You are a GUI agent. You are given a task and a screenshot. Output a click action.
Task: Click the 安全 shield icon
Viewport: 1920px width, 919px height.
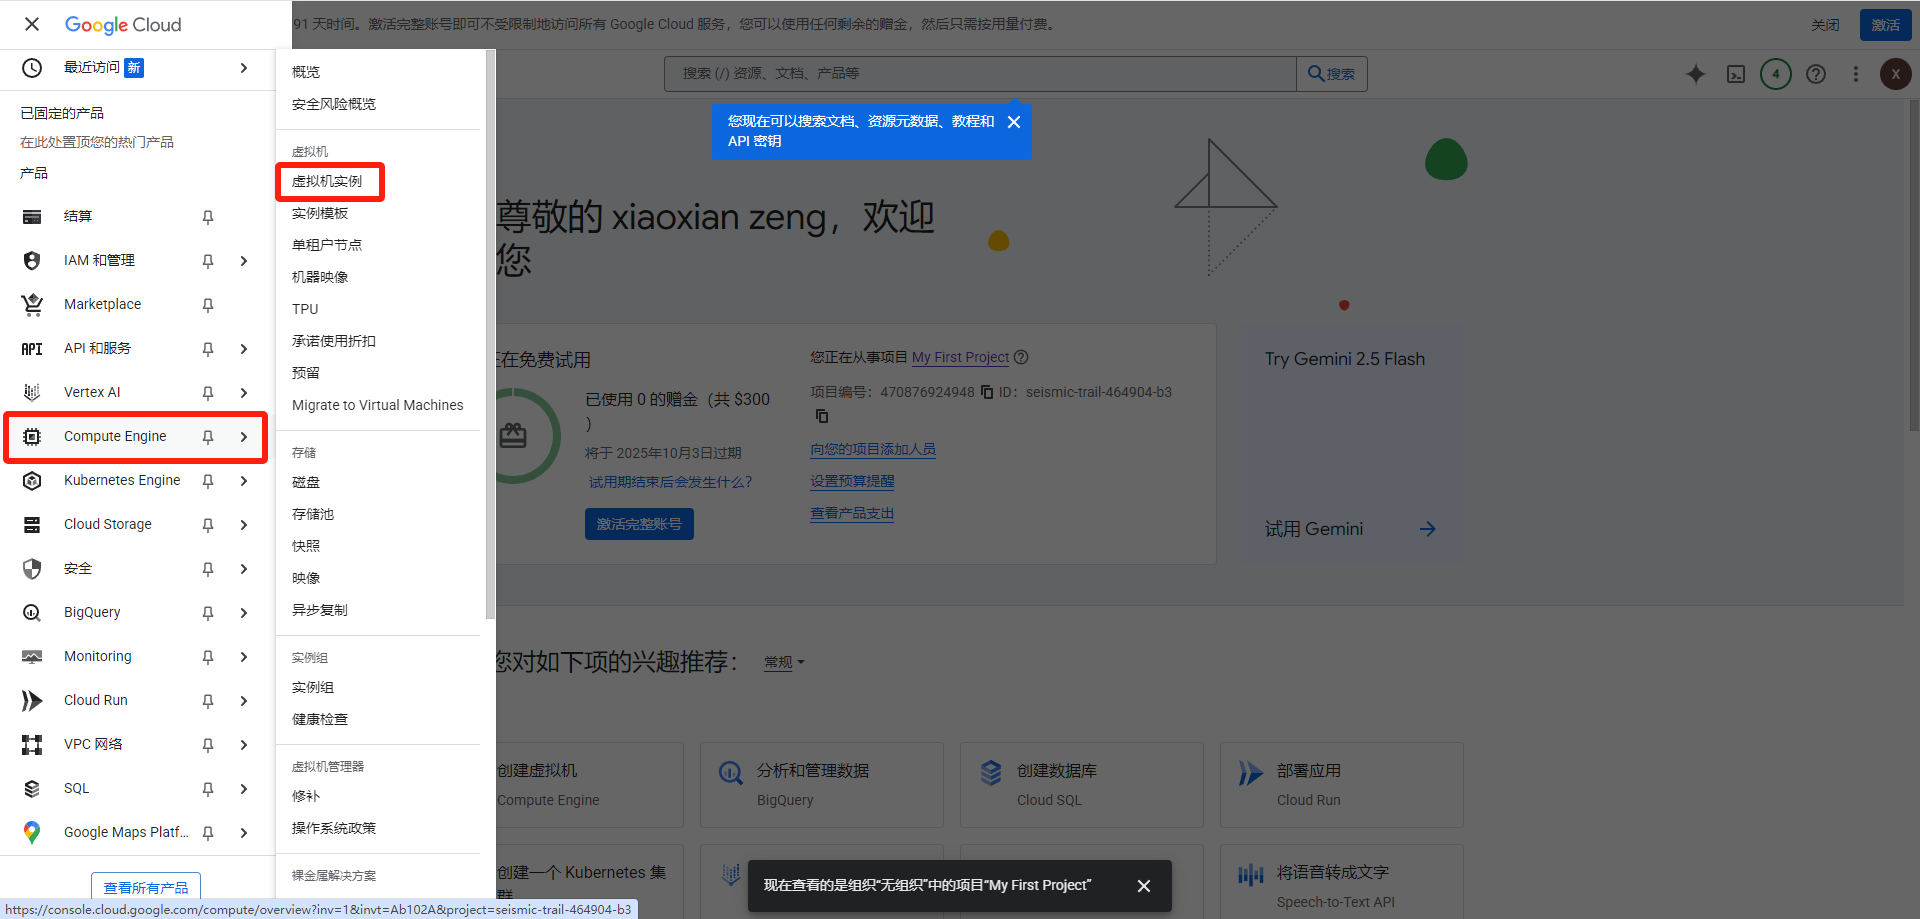coord(32,569)
